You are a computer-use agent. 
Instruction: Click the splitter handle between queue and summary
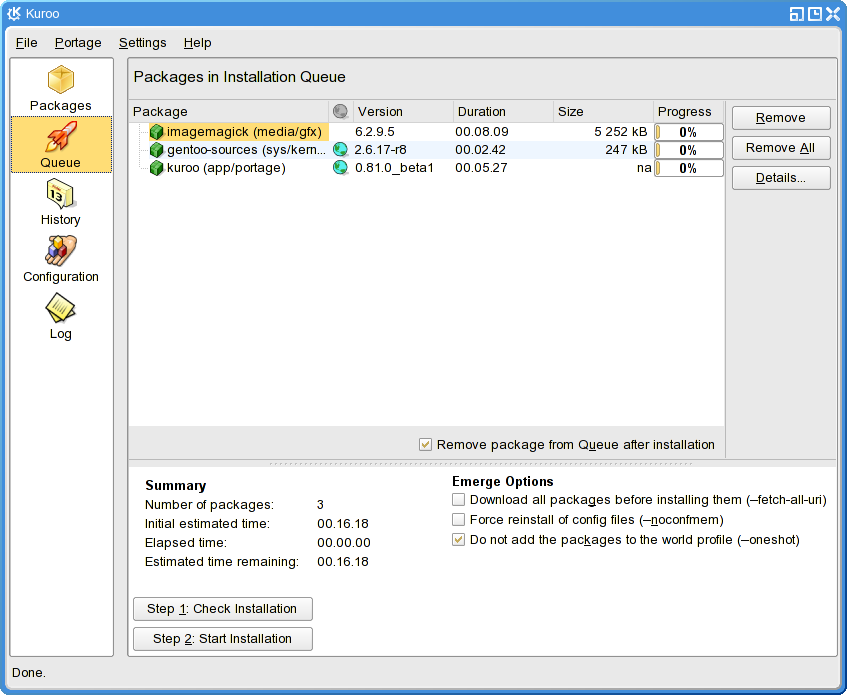point(481,464)
